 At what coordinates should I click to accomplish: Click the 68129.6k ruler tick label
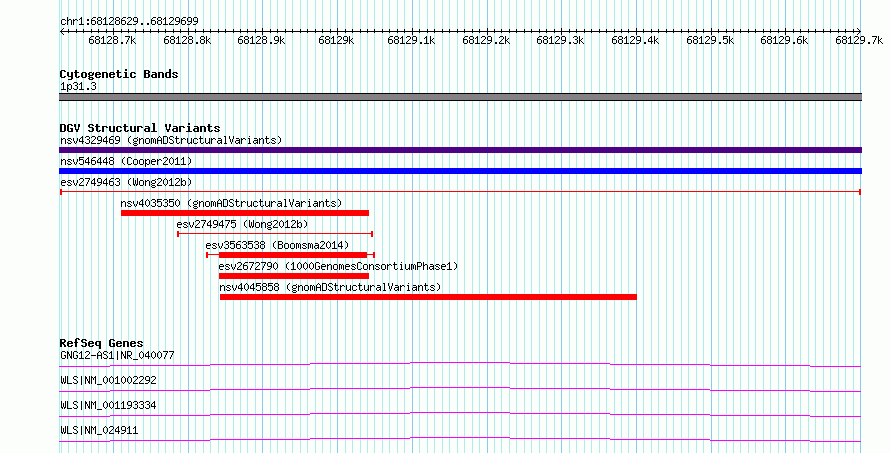click(x=784, y=41)
